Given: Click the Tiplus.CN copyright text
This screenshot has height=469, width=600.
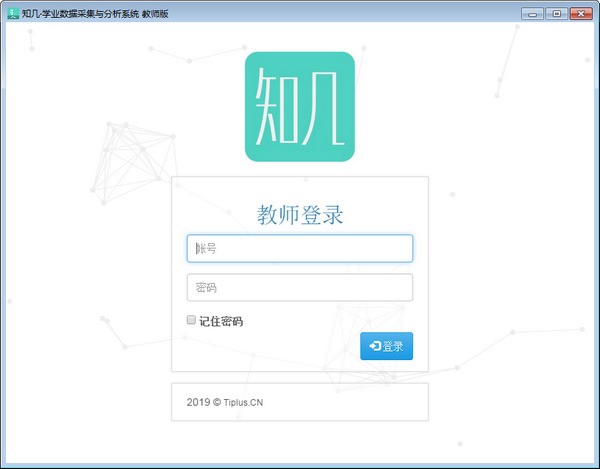Looking at the screenshot, I should [x=225, y=403].
